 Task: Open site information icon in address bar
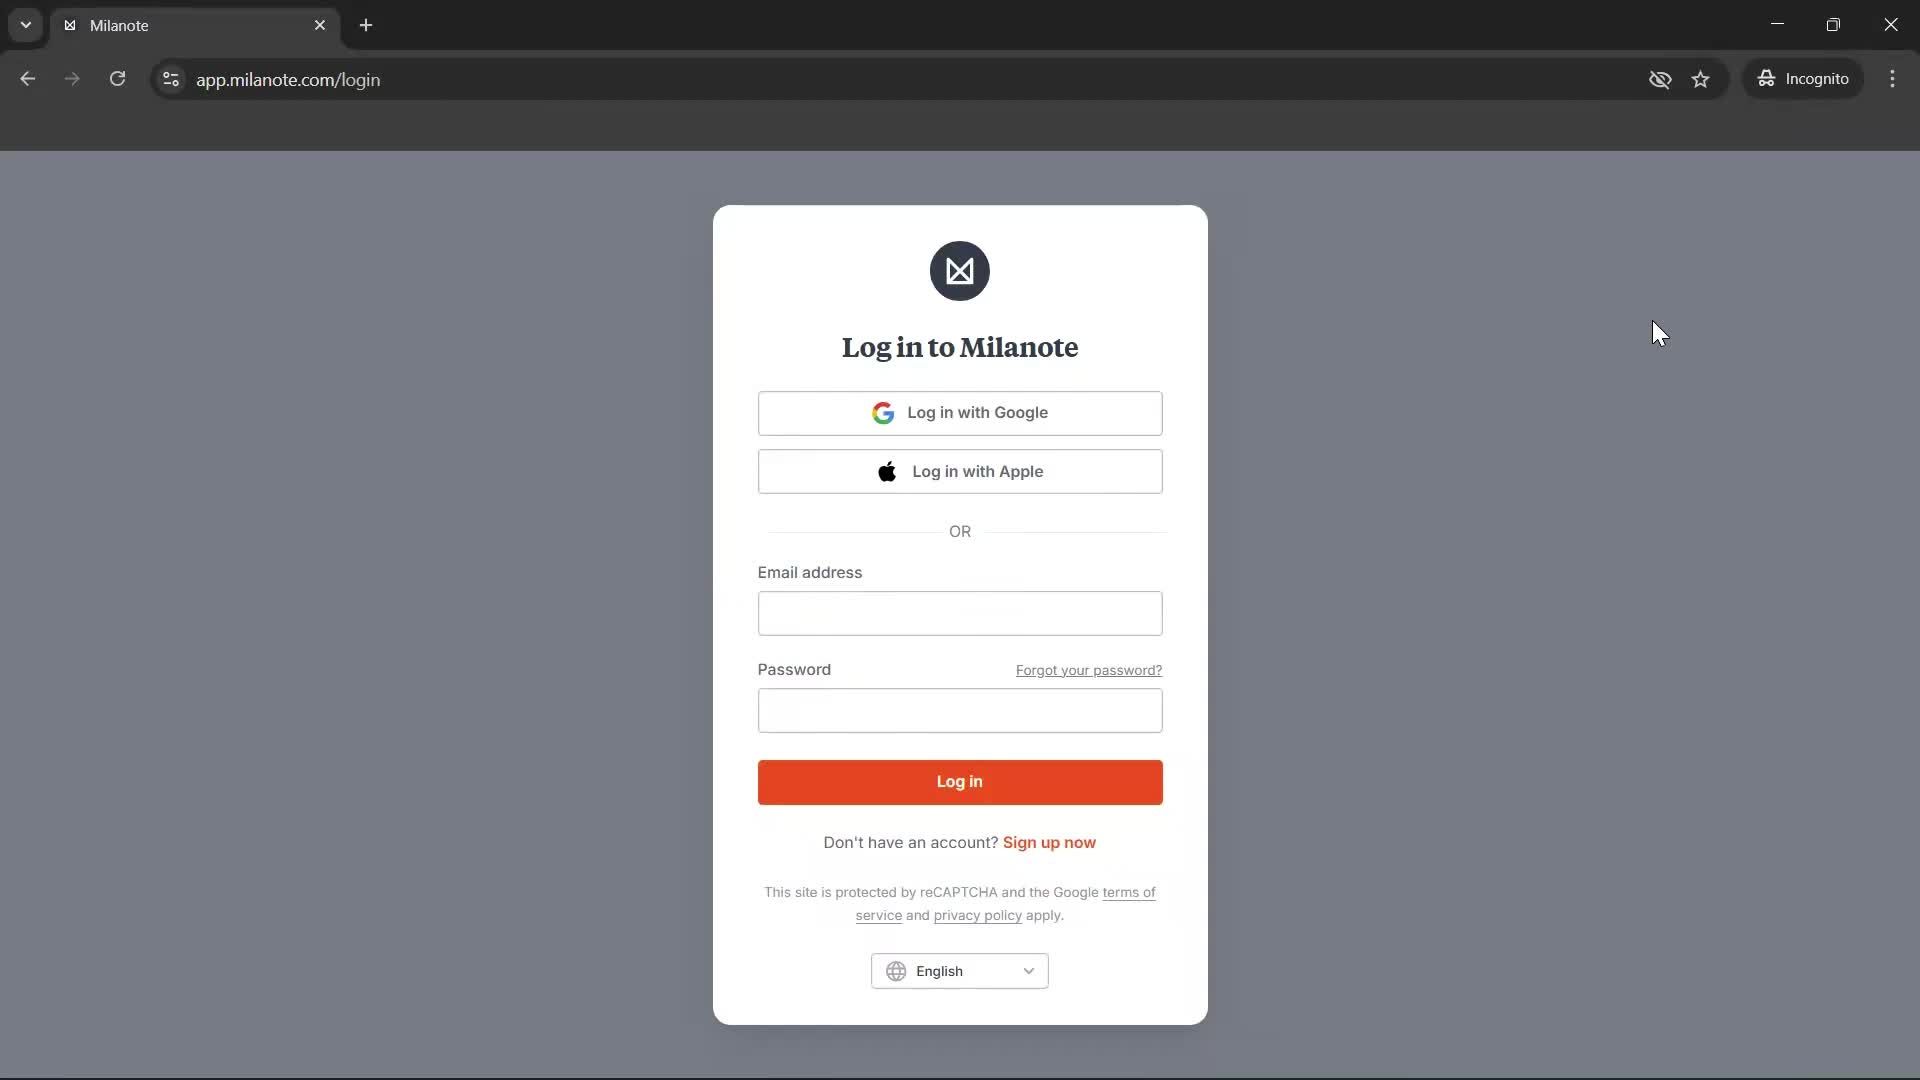point(171,79)
